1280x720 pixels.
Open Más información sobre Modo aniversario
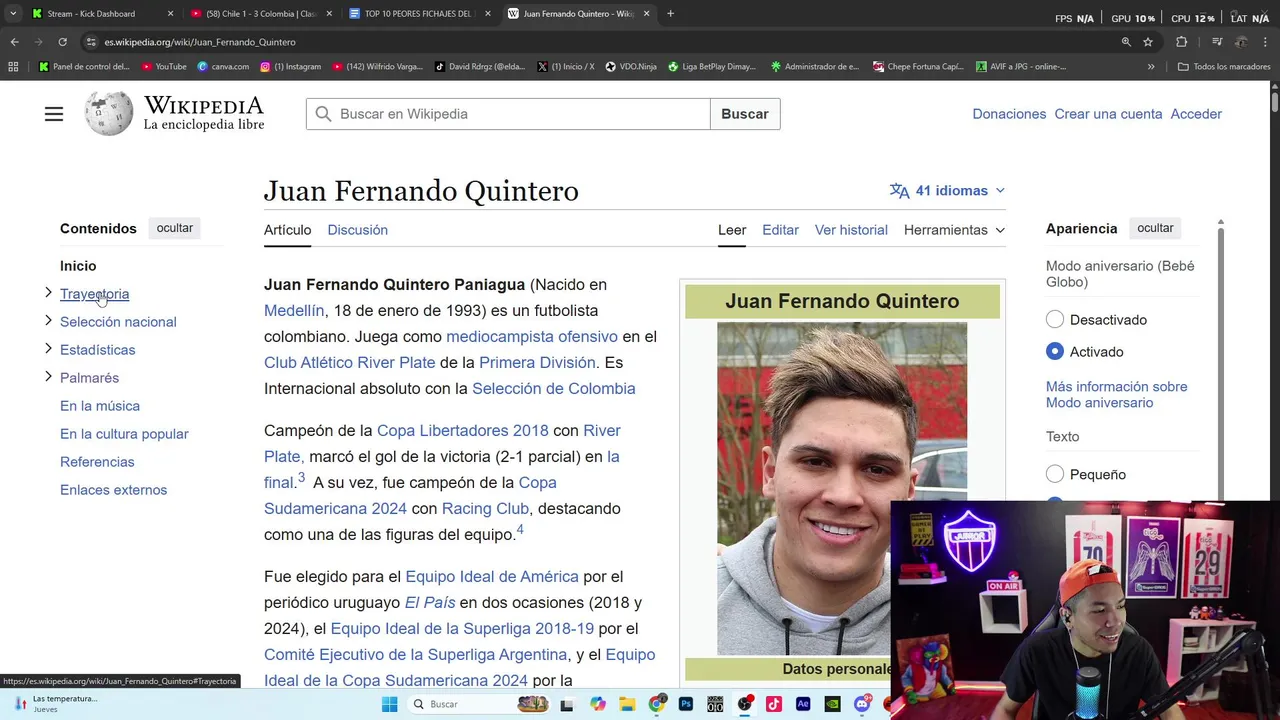click(x=1116, y=394)
